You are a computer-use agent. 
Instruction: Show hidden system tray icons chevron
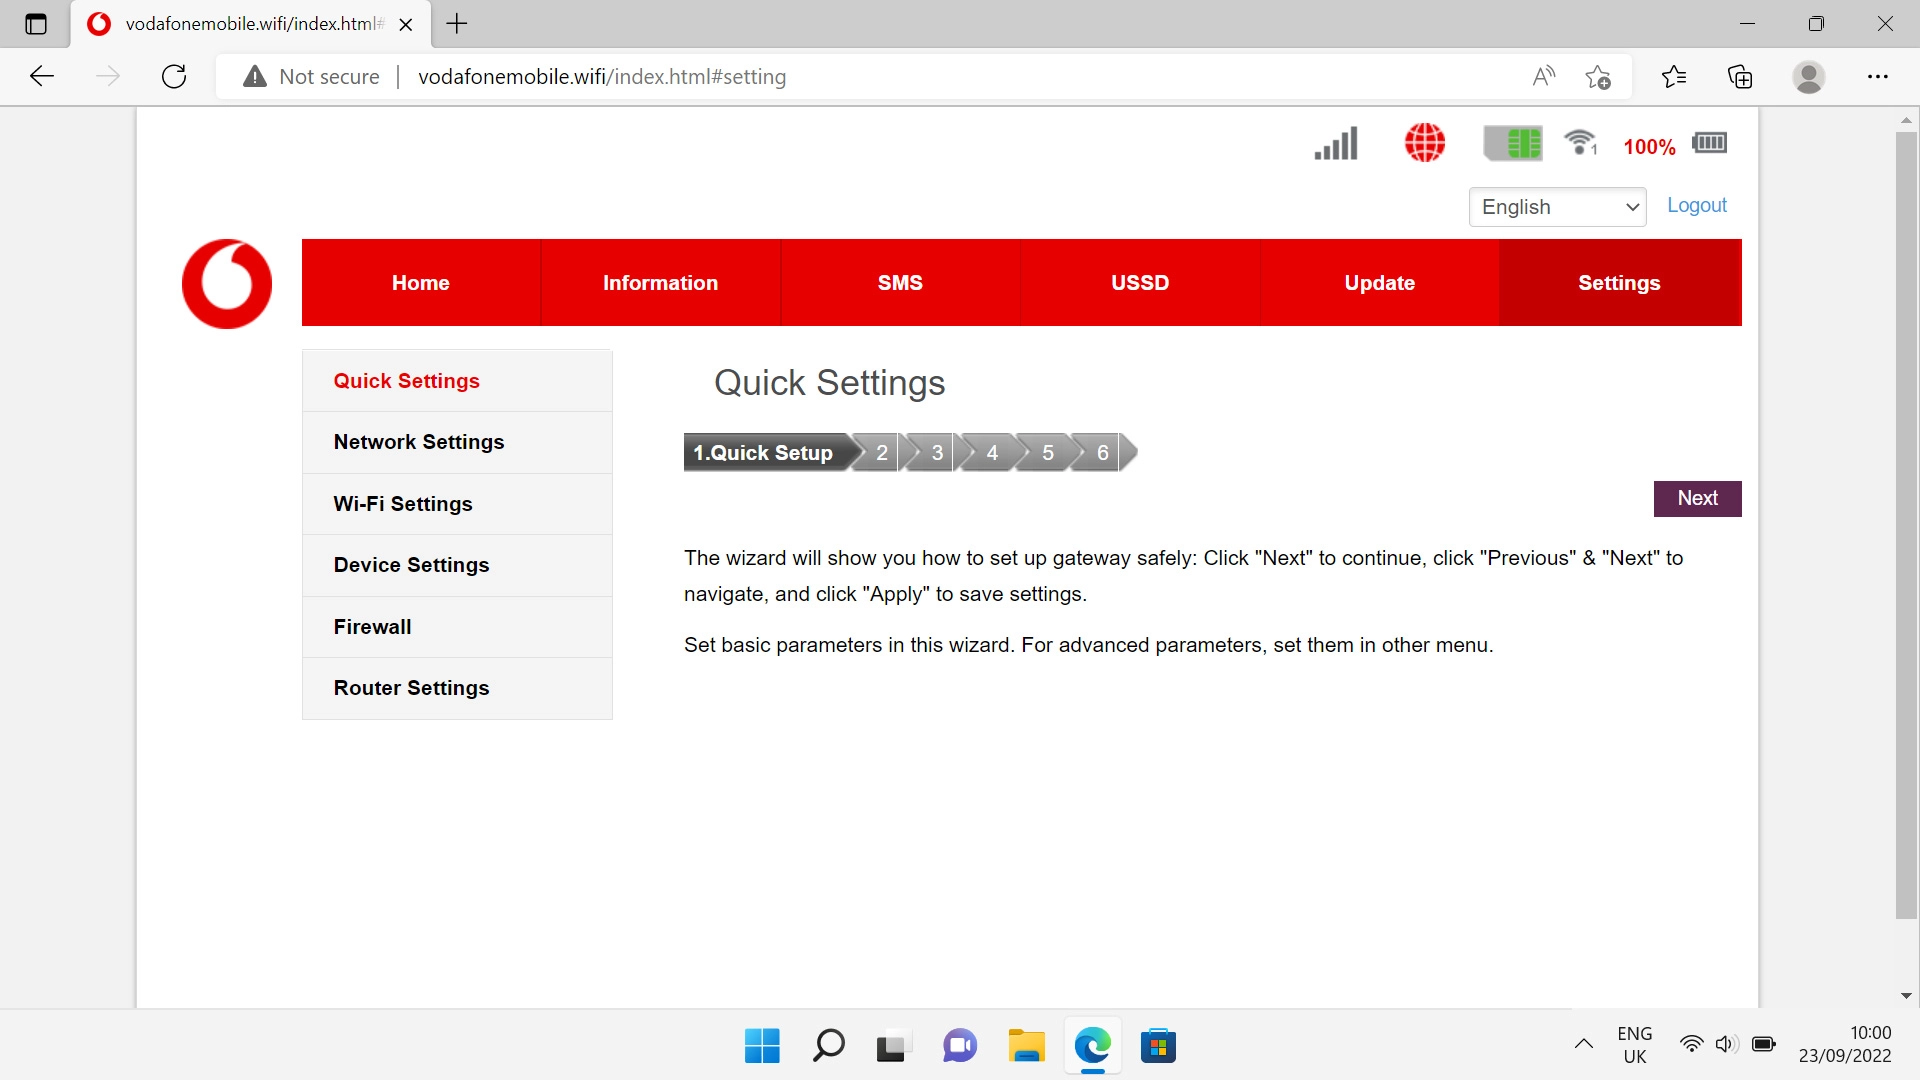1584,1044
